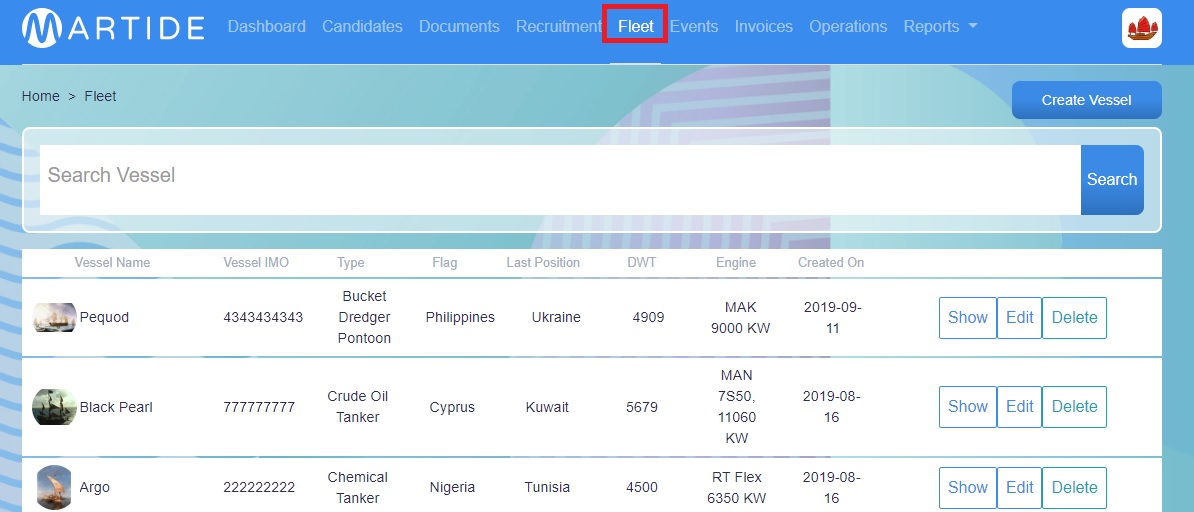This screenshot has width=1194, height=512.
Task: Select the Argo vessel name
Action: 94,488
